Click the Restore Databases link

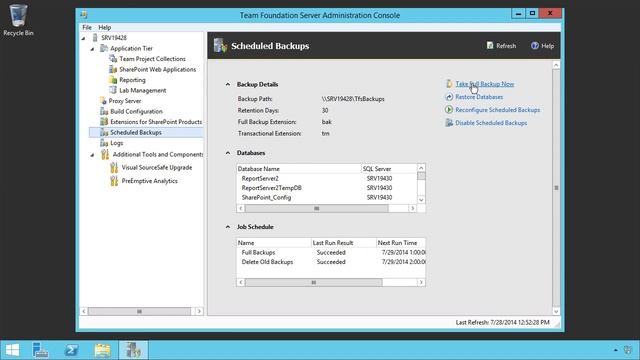click(x=479, y=97)
